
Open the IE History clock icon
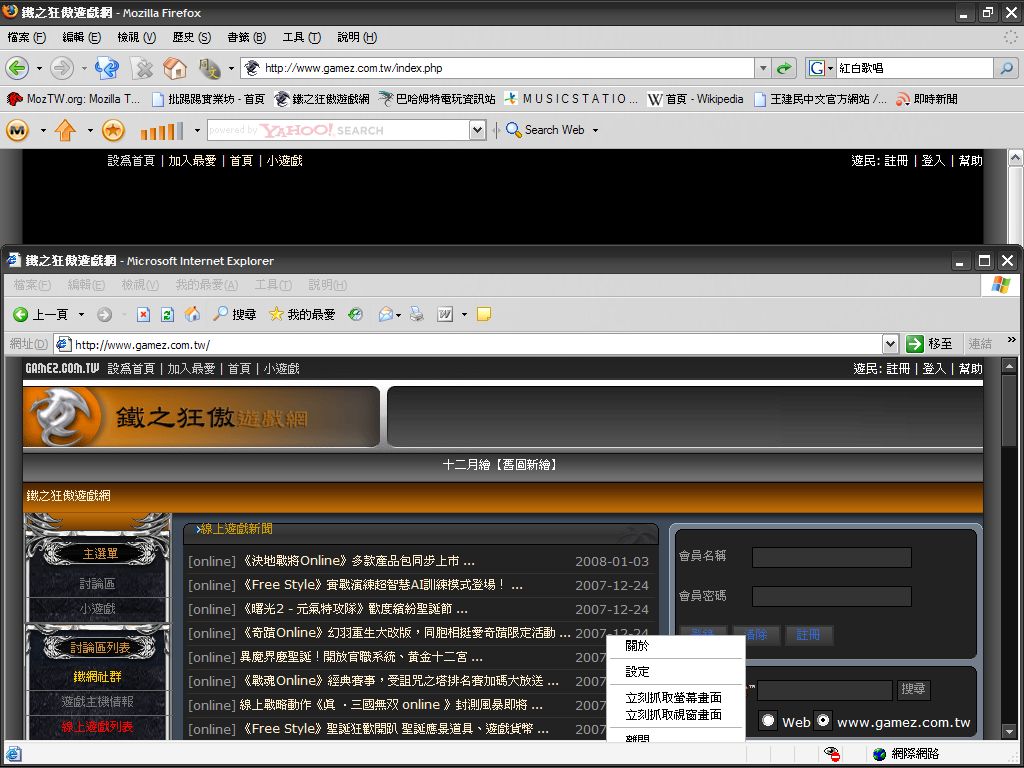tap(355, 314)
